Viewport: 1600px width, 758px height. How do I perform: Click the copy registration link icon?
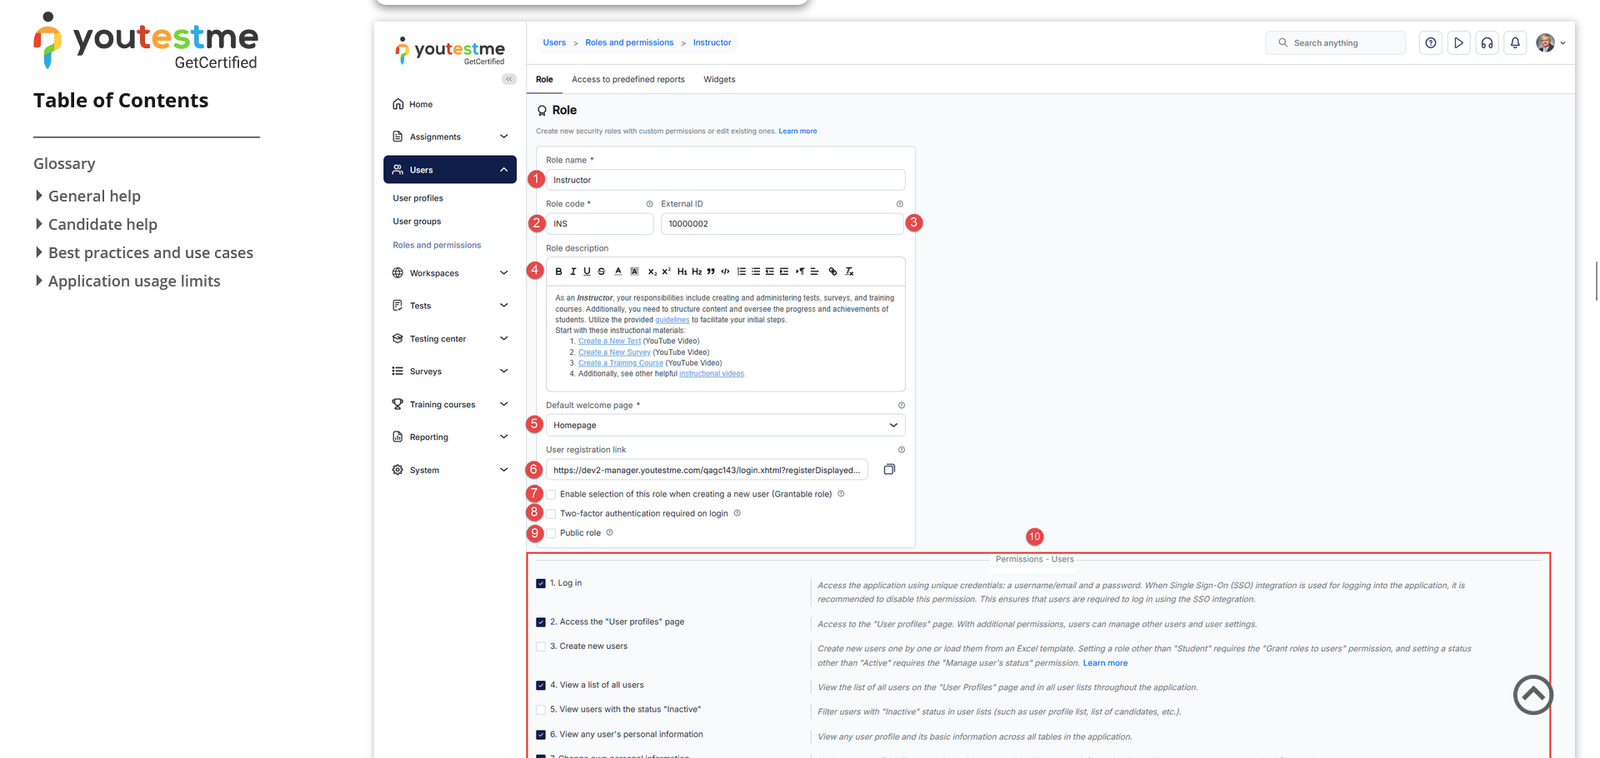coord(889,470)
